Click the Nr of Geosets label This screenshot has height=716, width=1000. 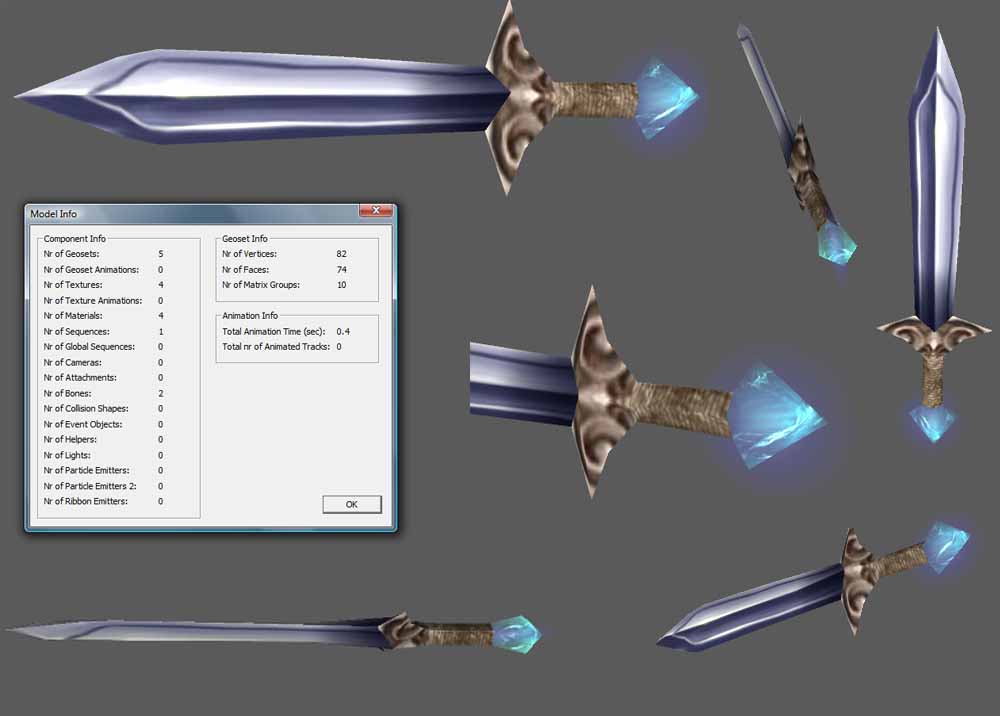(71, 254)
